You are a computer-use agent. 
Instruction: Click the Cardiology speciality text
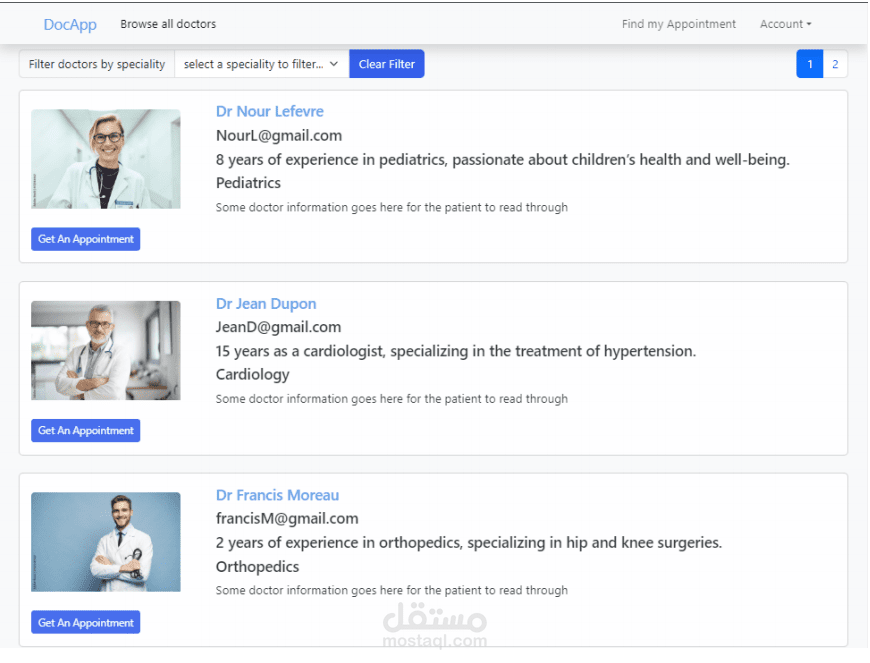pyautogui.click(x=253, y=375)
